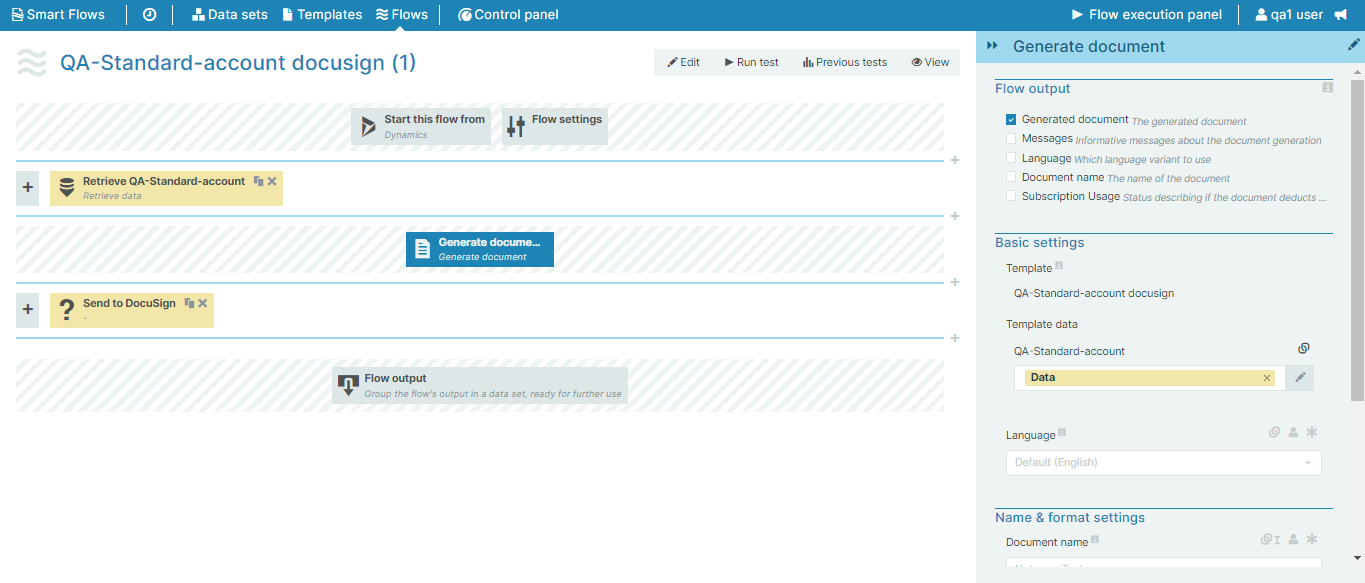The height and width of the screenshot is (583, 1365).
Task: Click the Language asterisk icon
Action: pos(1312,432)
